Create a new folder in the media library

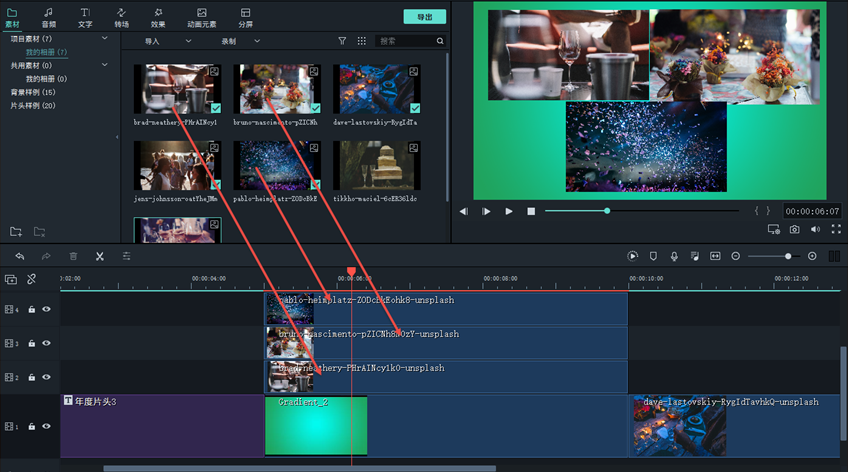[16, 232]
